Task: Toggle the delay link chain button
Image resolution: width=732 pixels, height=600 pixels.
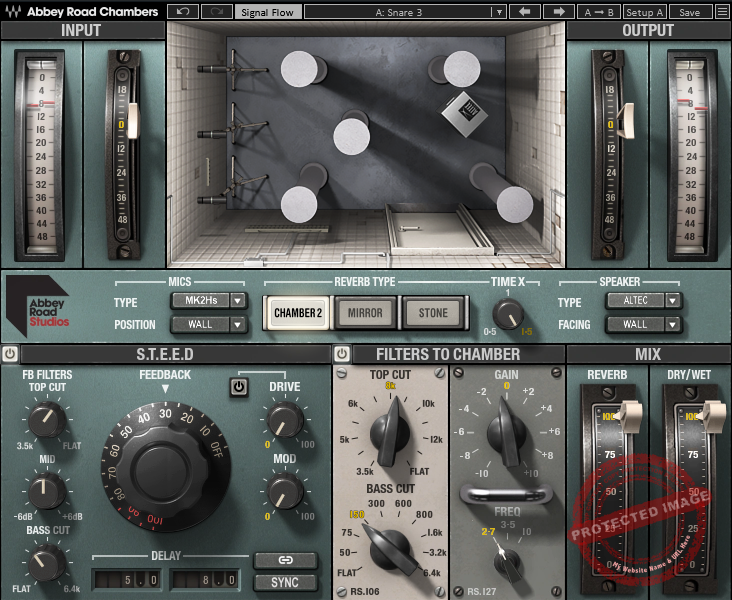Action: pyautogui.click(x=285, y=560)
